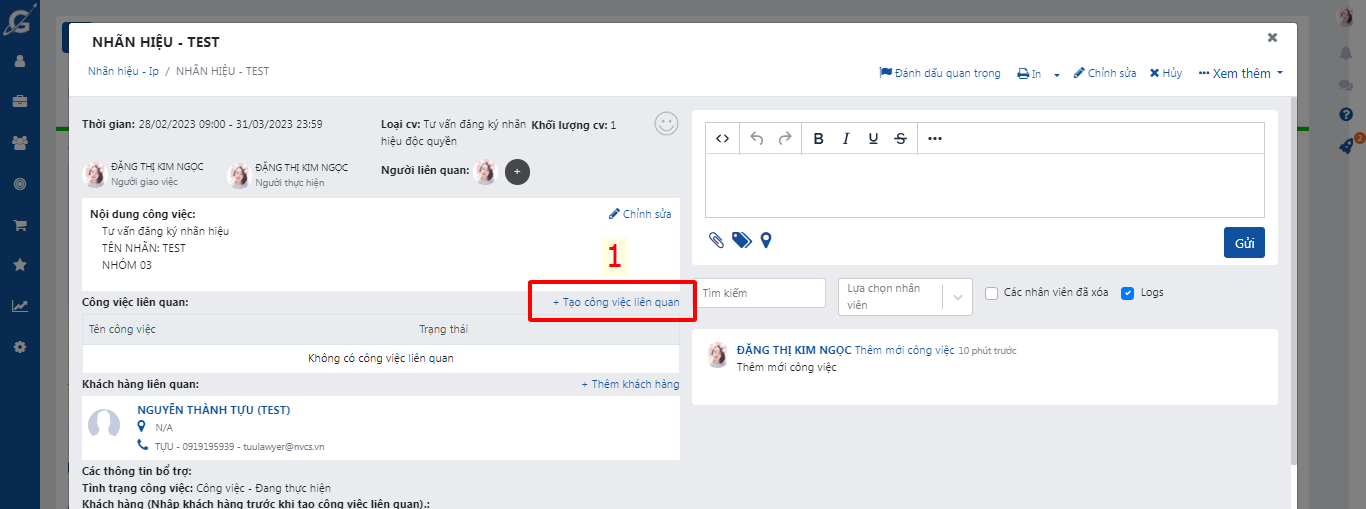
Task: Toggle source code view in editor
Action: coord(722,138)
